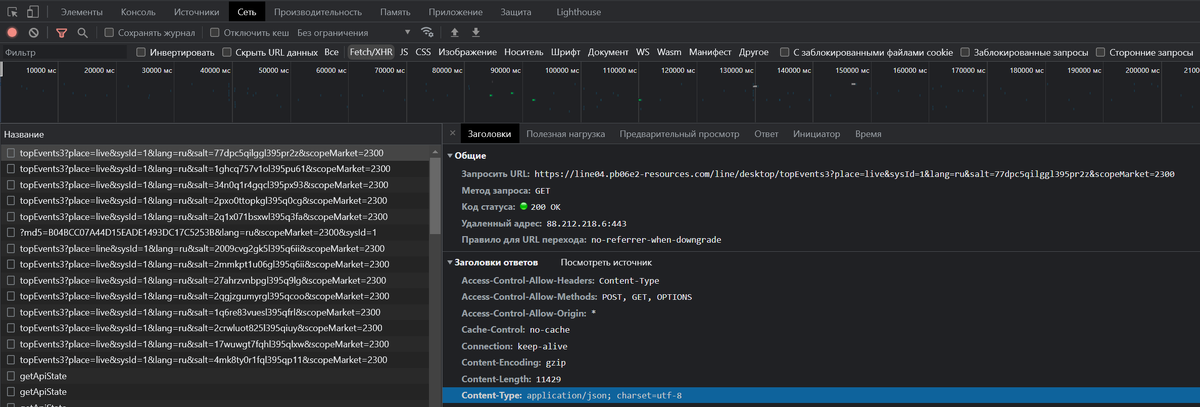Select the 'Заголовки' details tab
Viewport: 1200px width, 407px height.
click(x=490, y=133)
